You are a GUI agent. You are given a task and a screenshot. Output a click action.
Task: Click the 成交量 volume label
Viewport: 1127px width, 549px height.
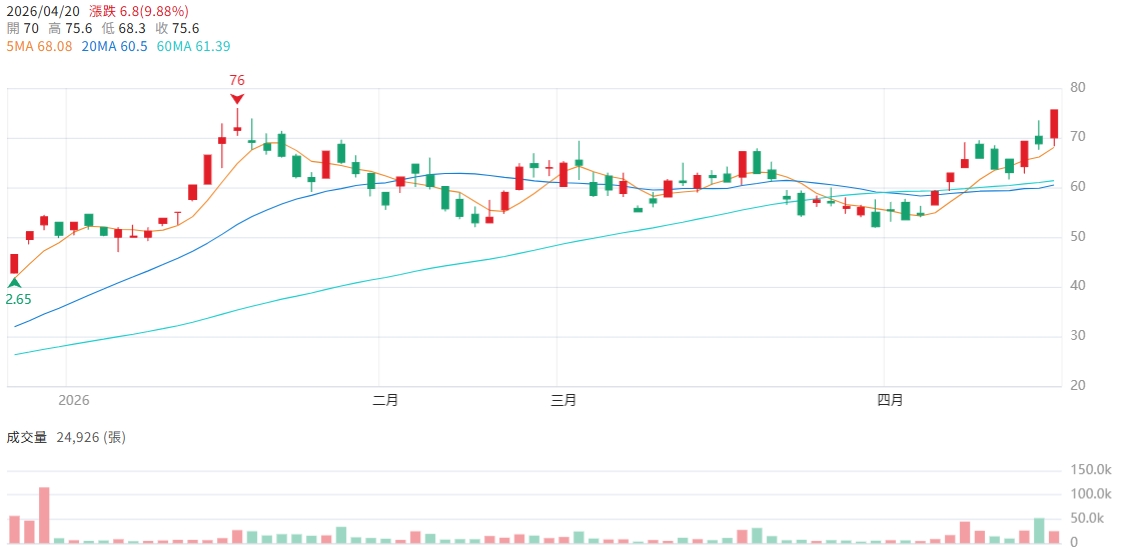pos(27,437)
